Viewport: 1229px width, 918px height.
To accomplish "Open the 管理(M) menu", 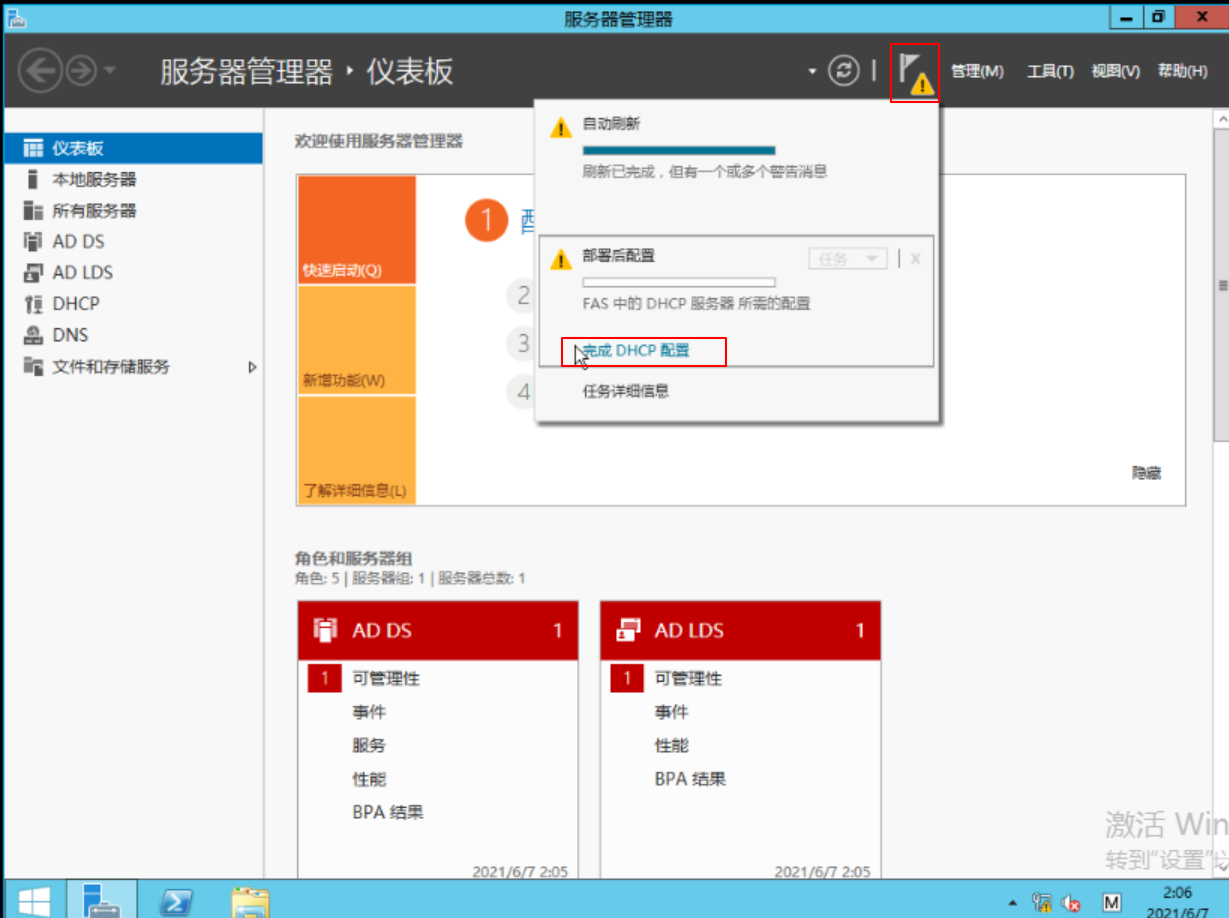I will coord(977,71).
